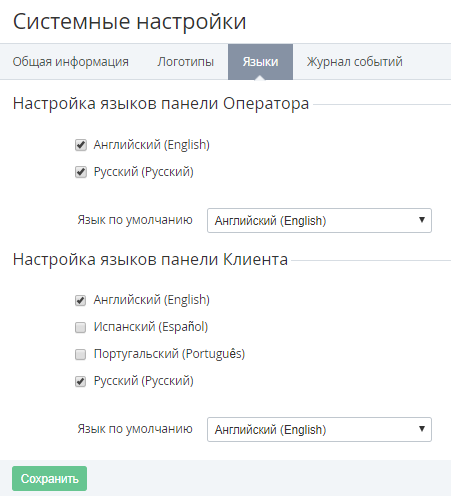Uncheck Английский (English) for Operator panel
451x501 pixels.
point(81,145)
